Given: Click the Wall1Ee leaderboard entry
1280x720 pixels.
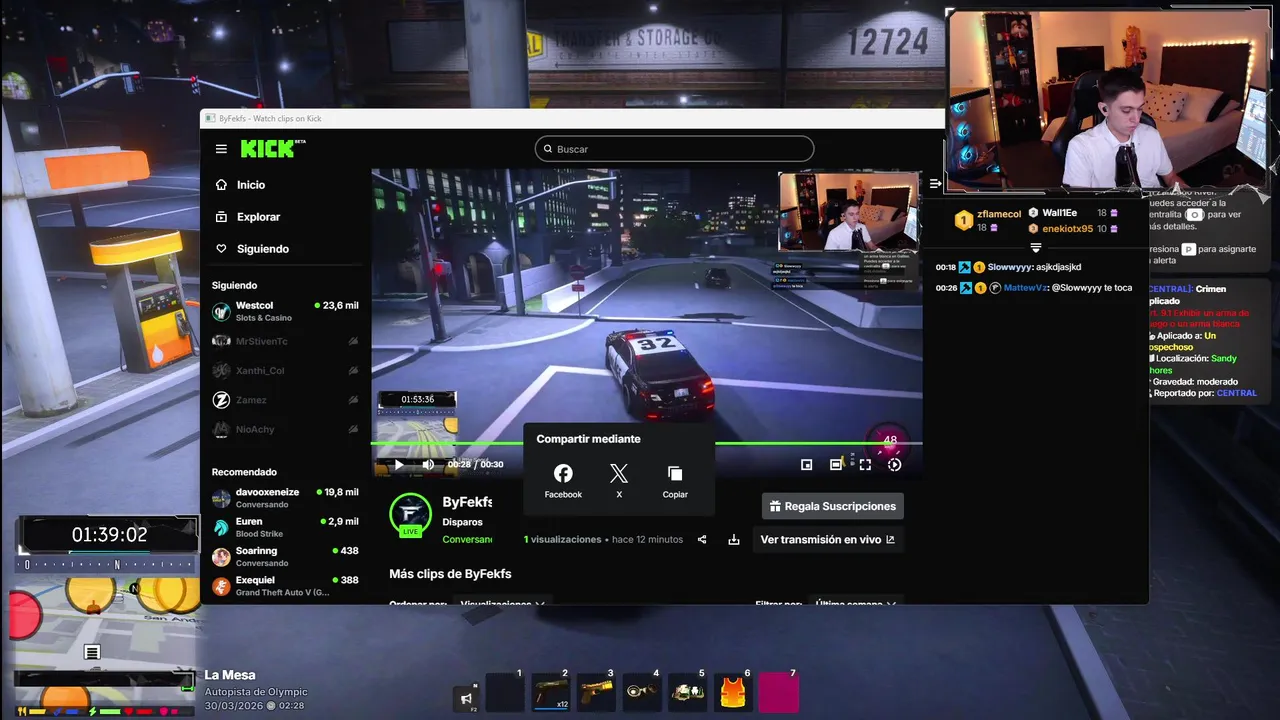Looking at the screenshot, I should 1072,213.
